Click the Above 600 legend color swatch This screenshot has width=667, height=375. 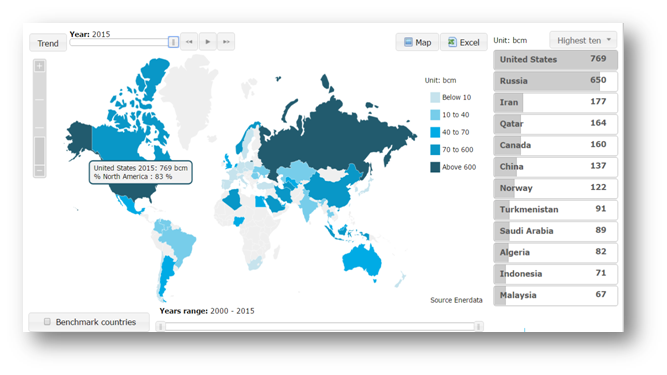point(435,167)
